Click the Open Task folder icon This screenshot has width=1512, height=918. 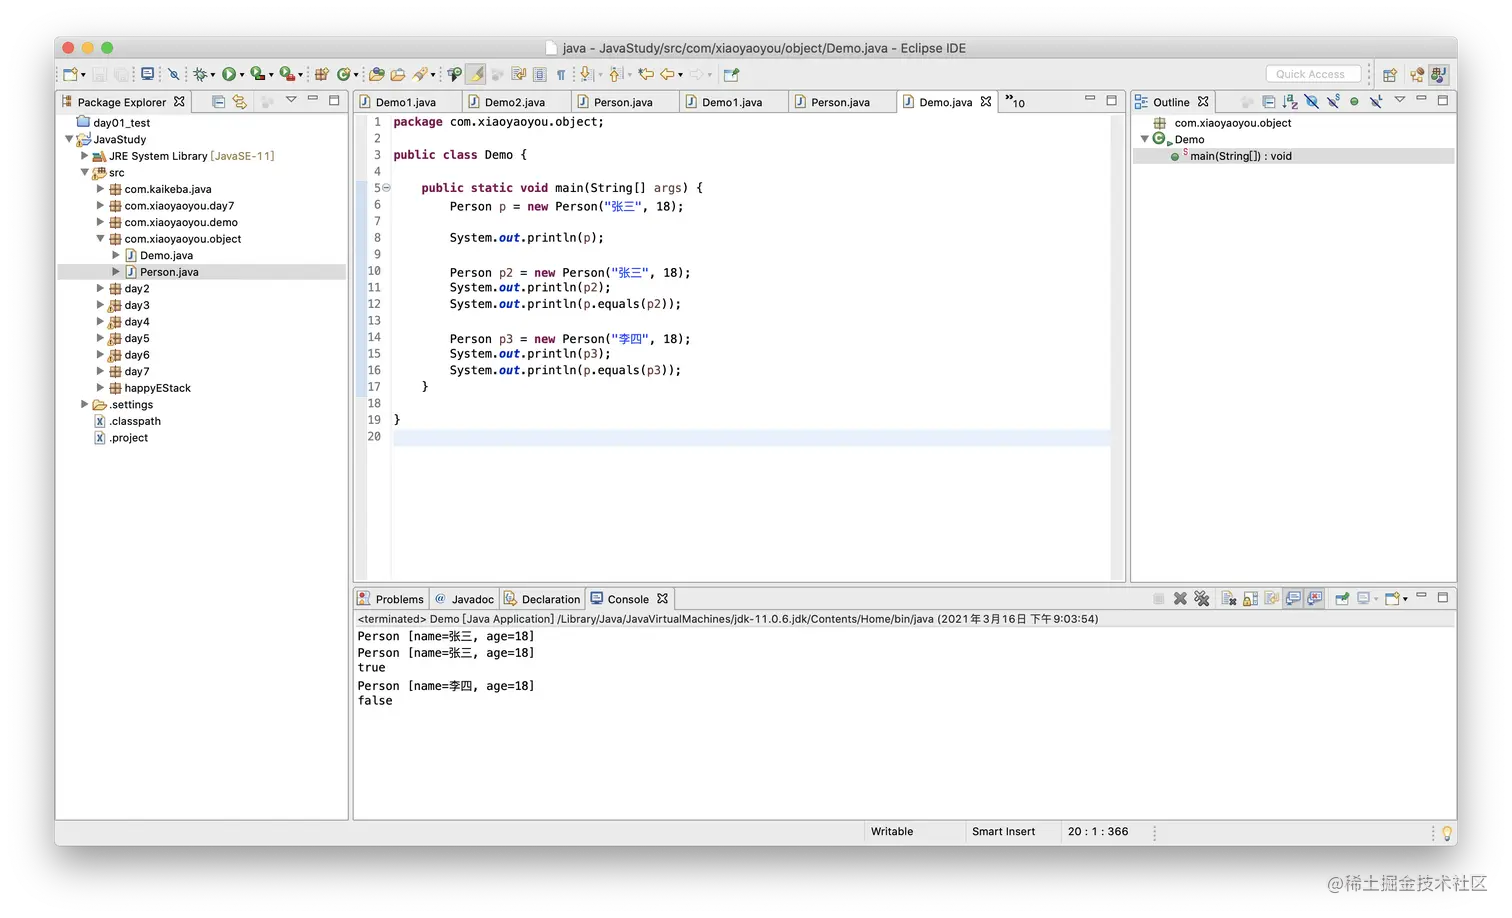pos(398,74)
